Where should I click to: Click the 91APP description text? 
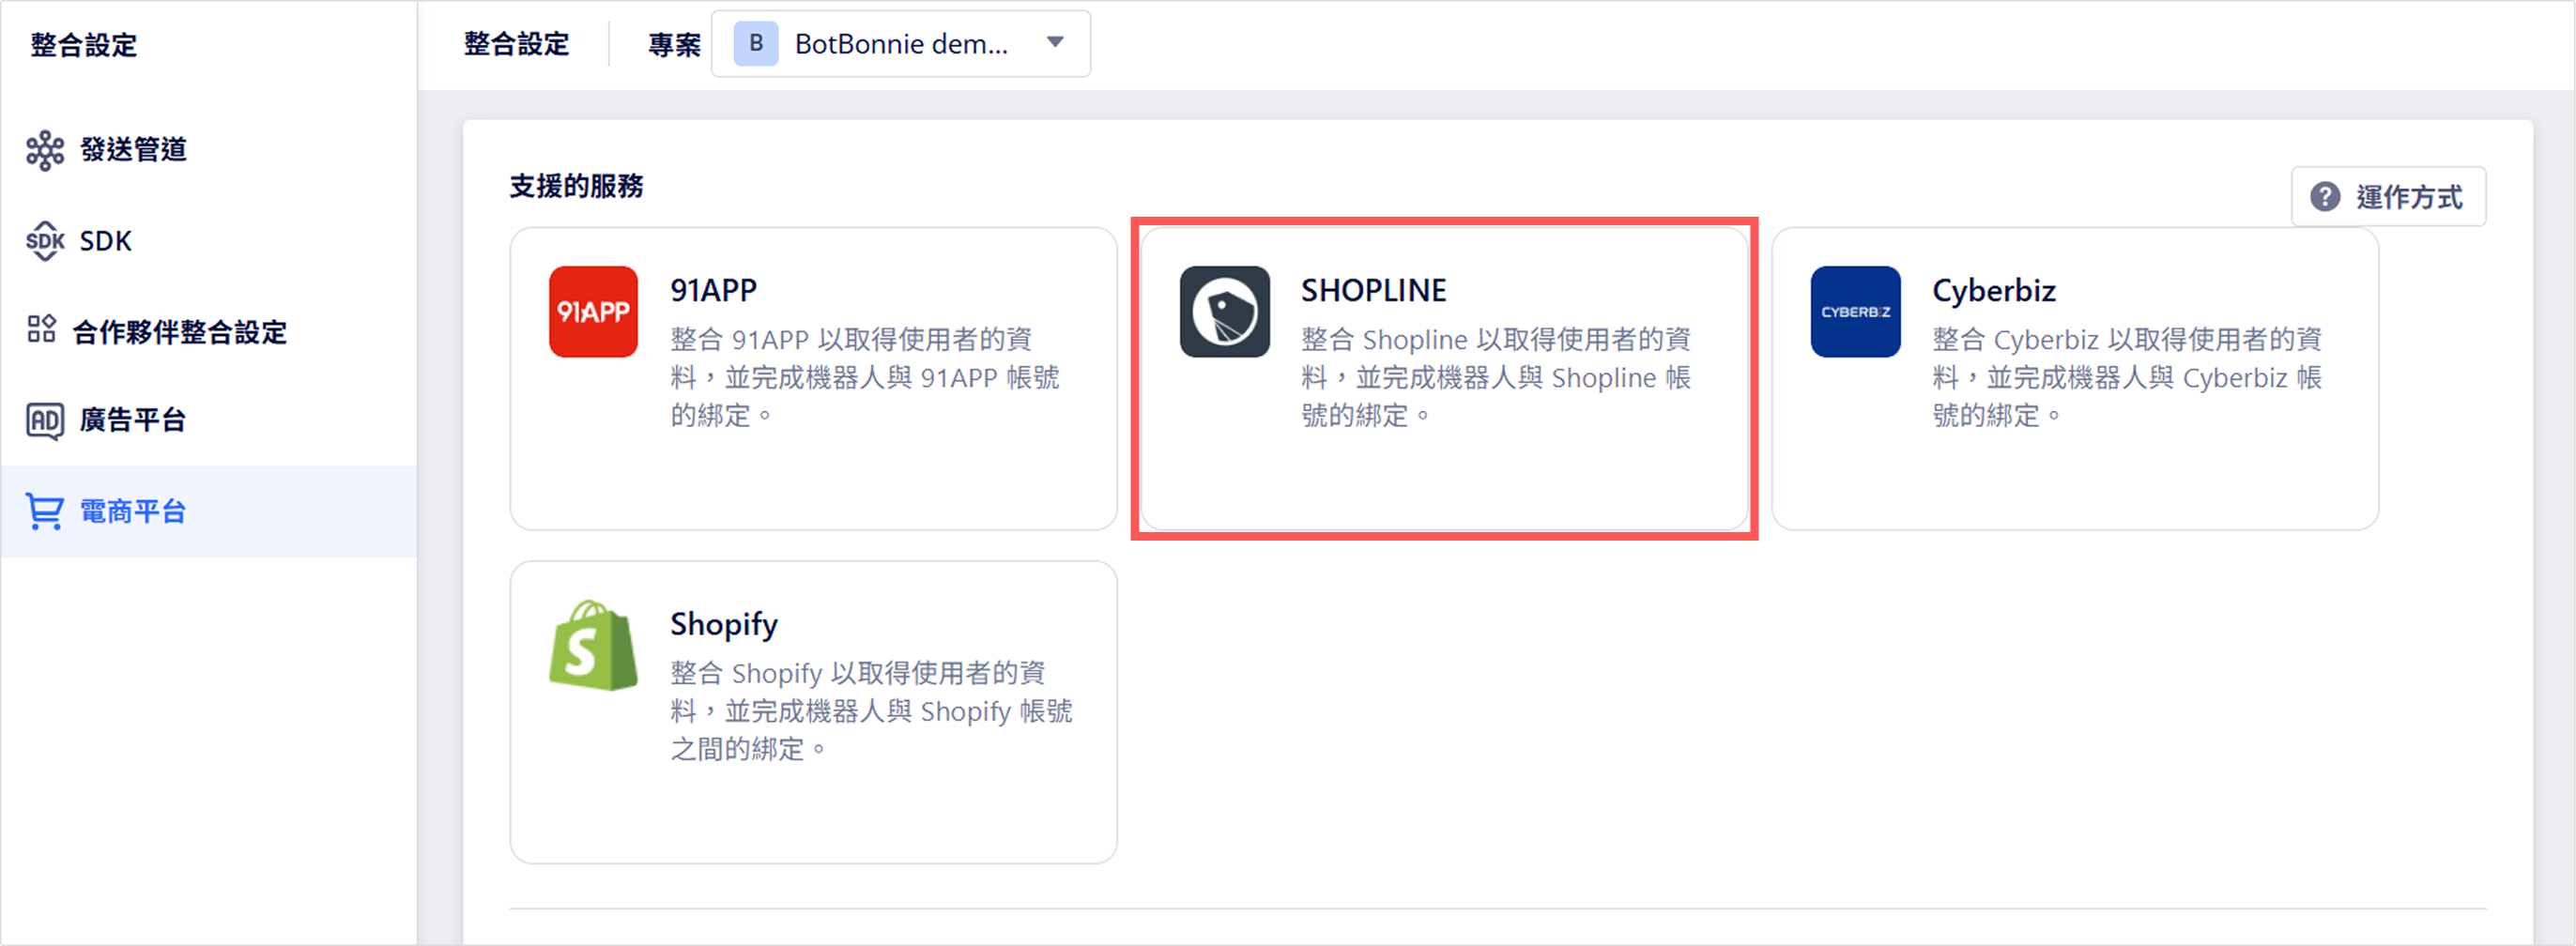click(x=864, y=377)
